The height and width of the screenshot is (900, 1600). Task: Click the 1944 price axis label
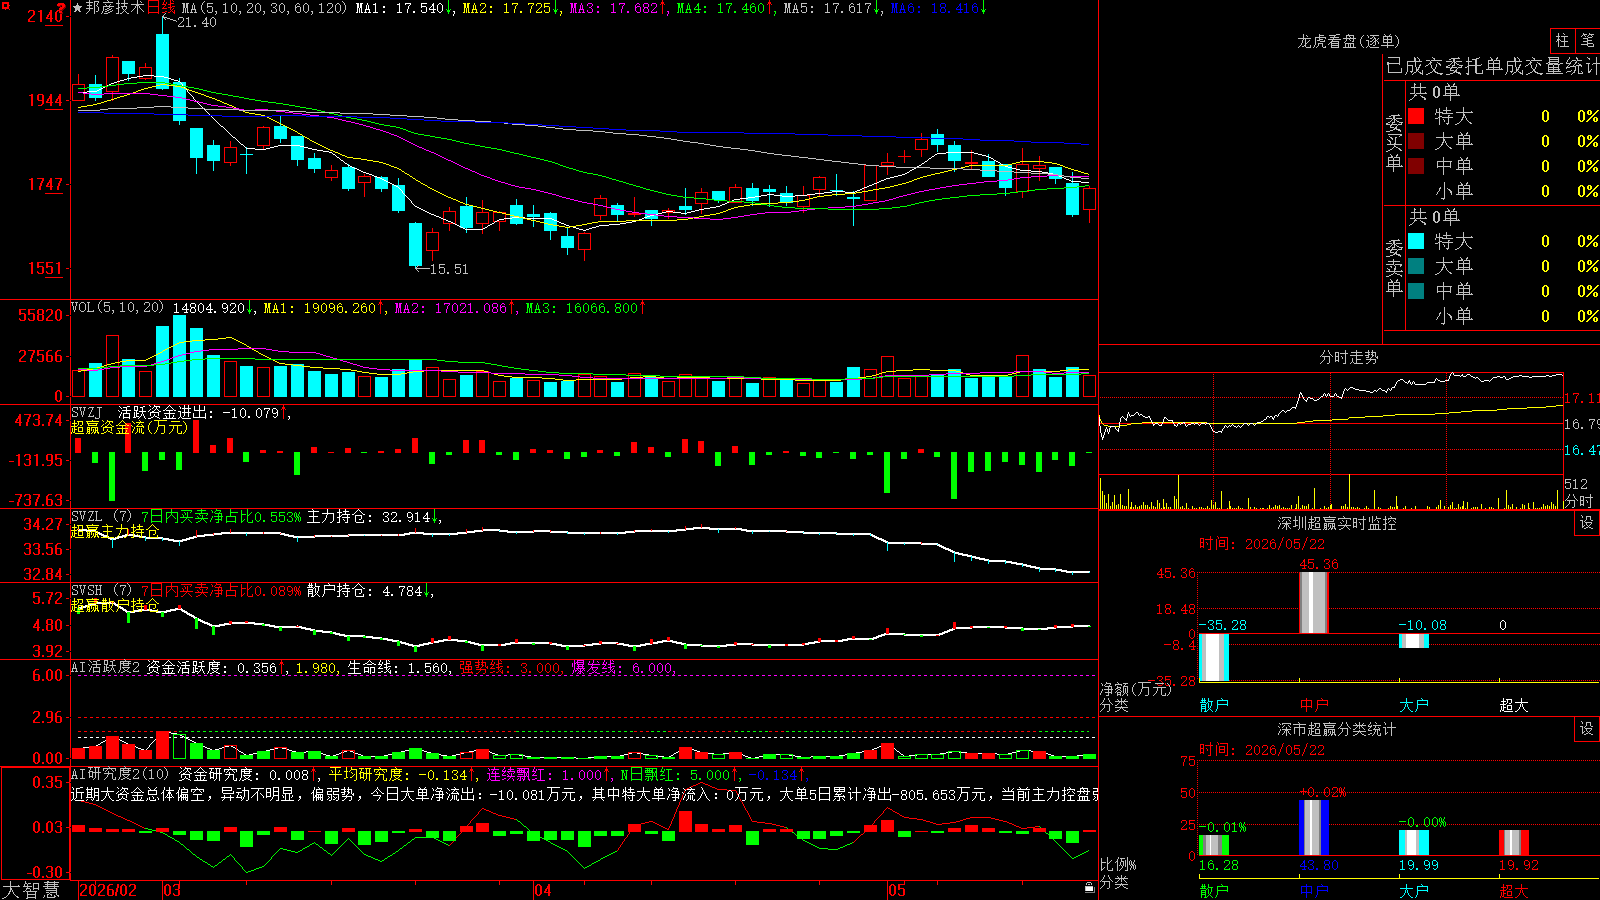tap(46, 100)
